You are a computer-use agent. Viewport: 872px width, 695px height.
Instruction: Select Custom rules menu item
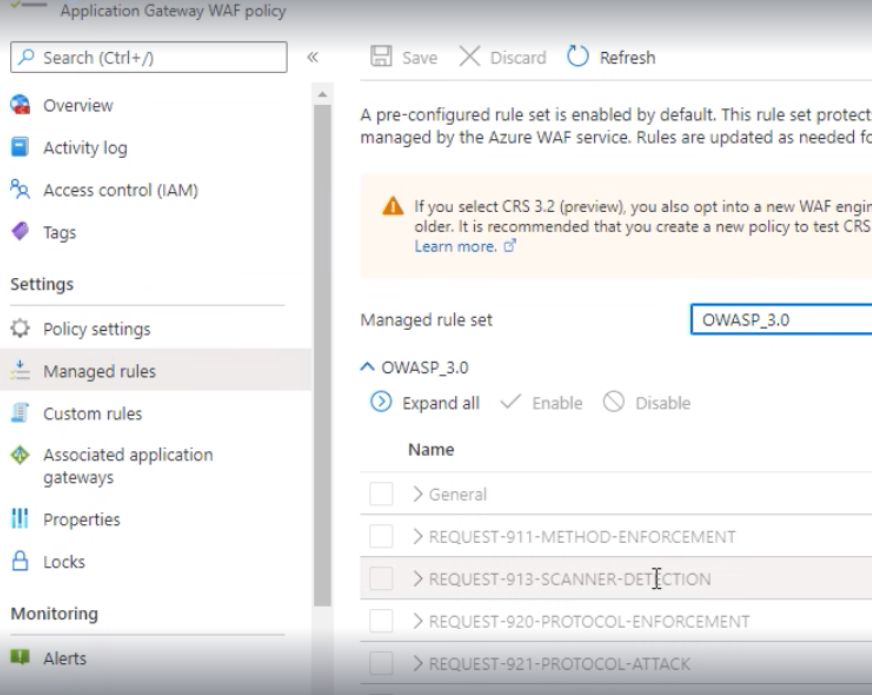pos(93,414)
